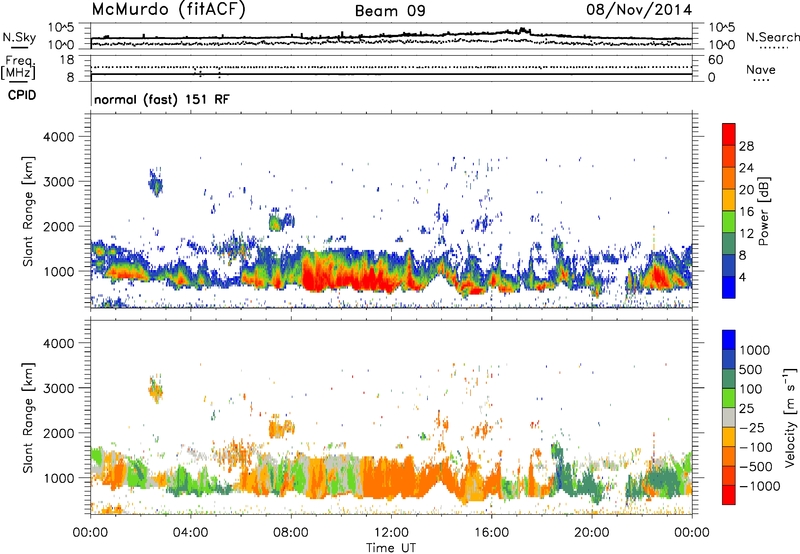Click the "08:00" time tick label
The width and height of the screenshot is (800, 554).
290,533
